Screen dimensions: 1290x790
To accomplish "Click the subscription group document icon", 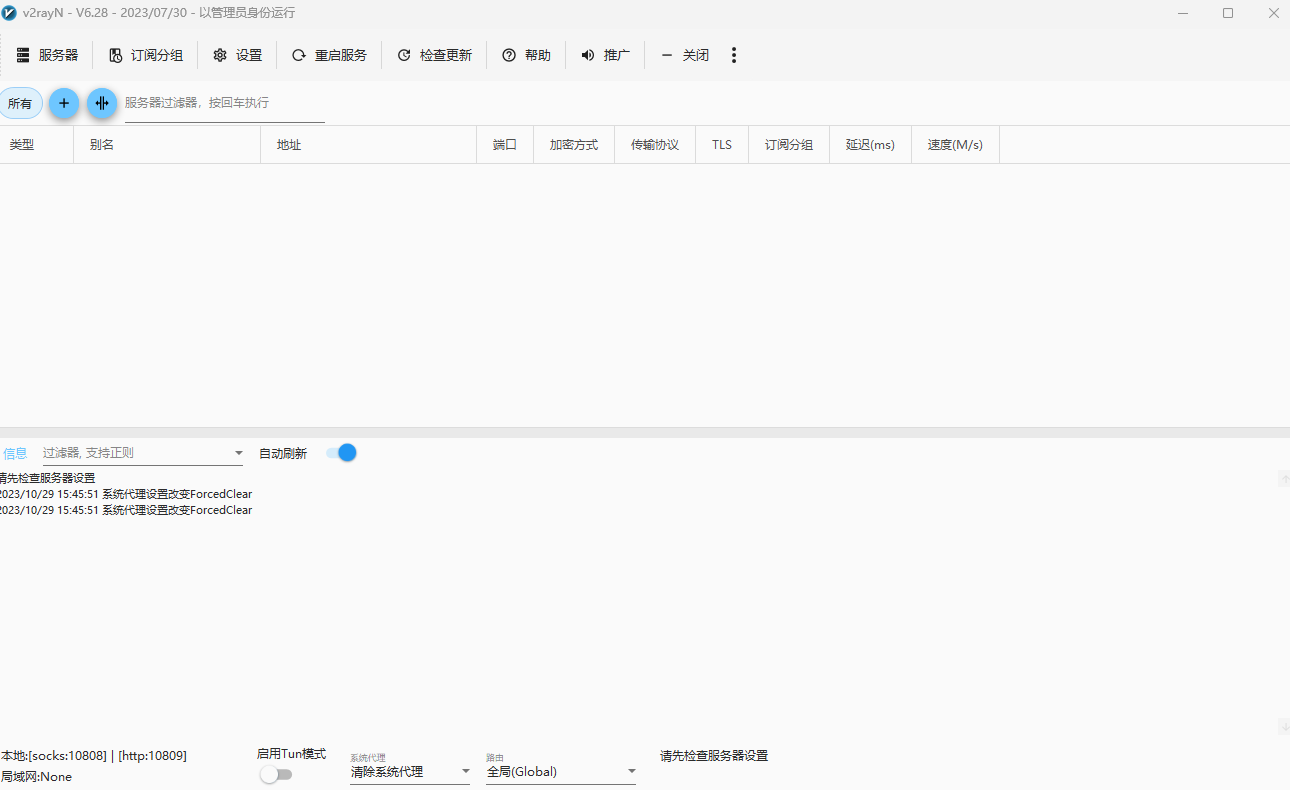I will (x=116, y=55).
